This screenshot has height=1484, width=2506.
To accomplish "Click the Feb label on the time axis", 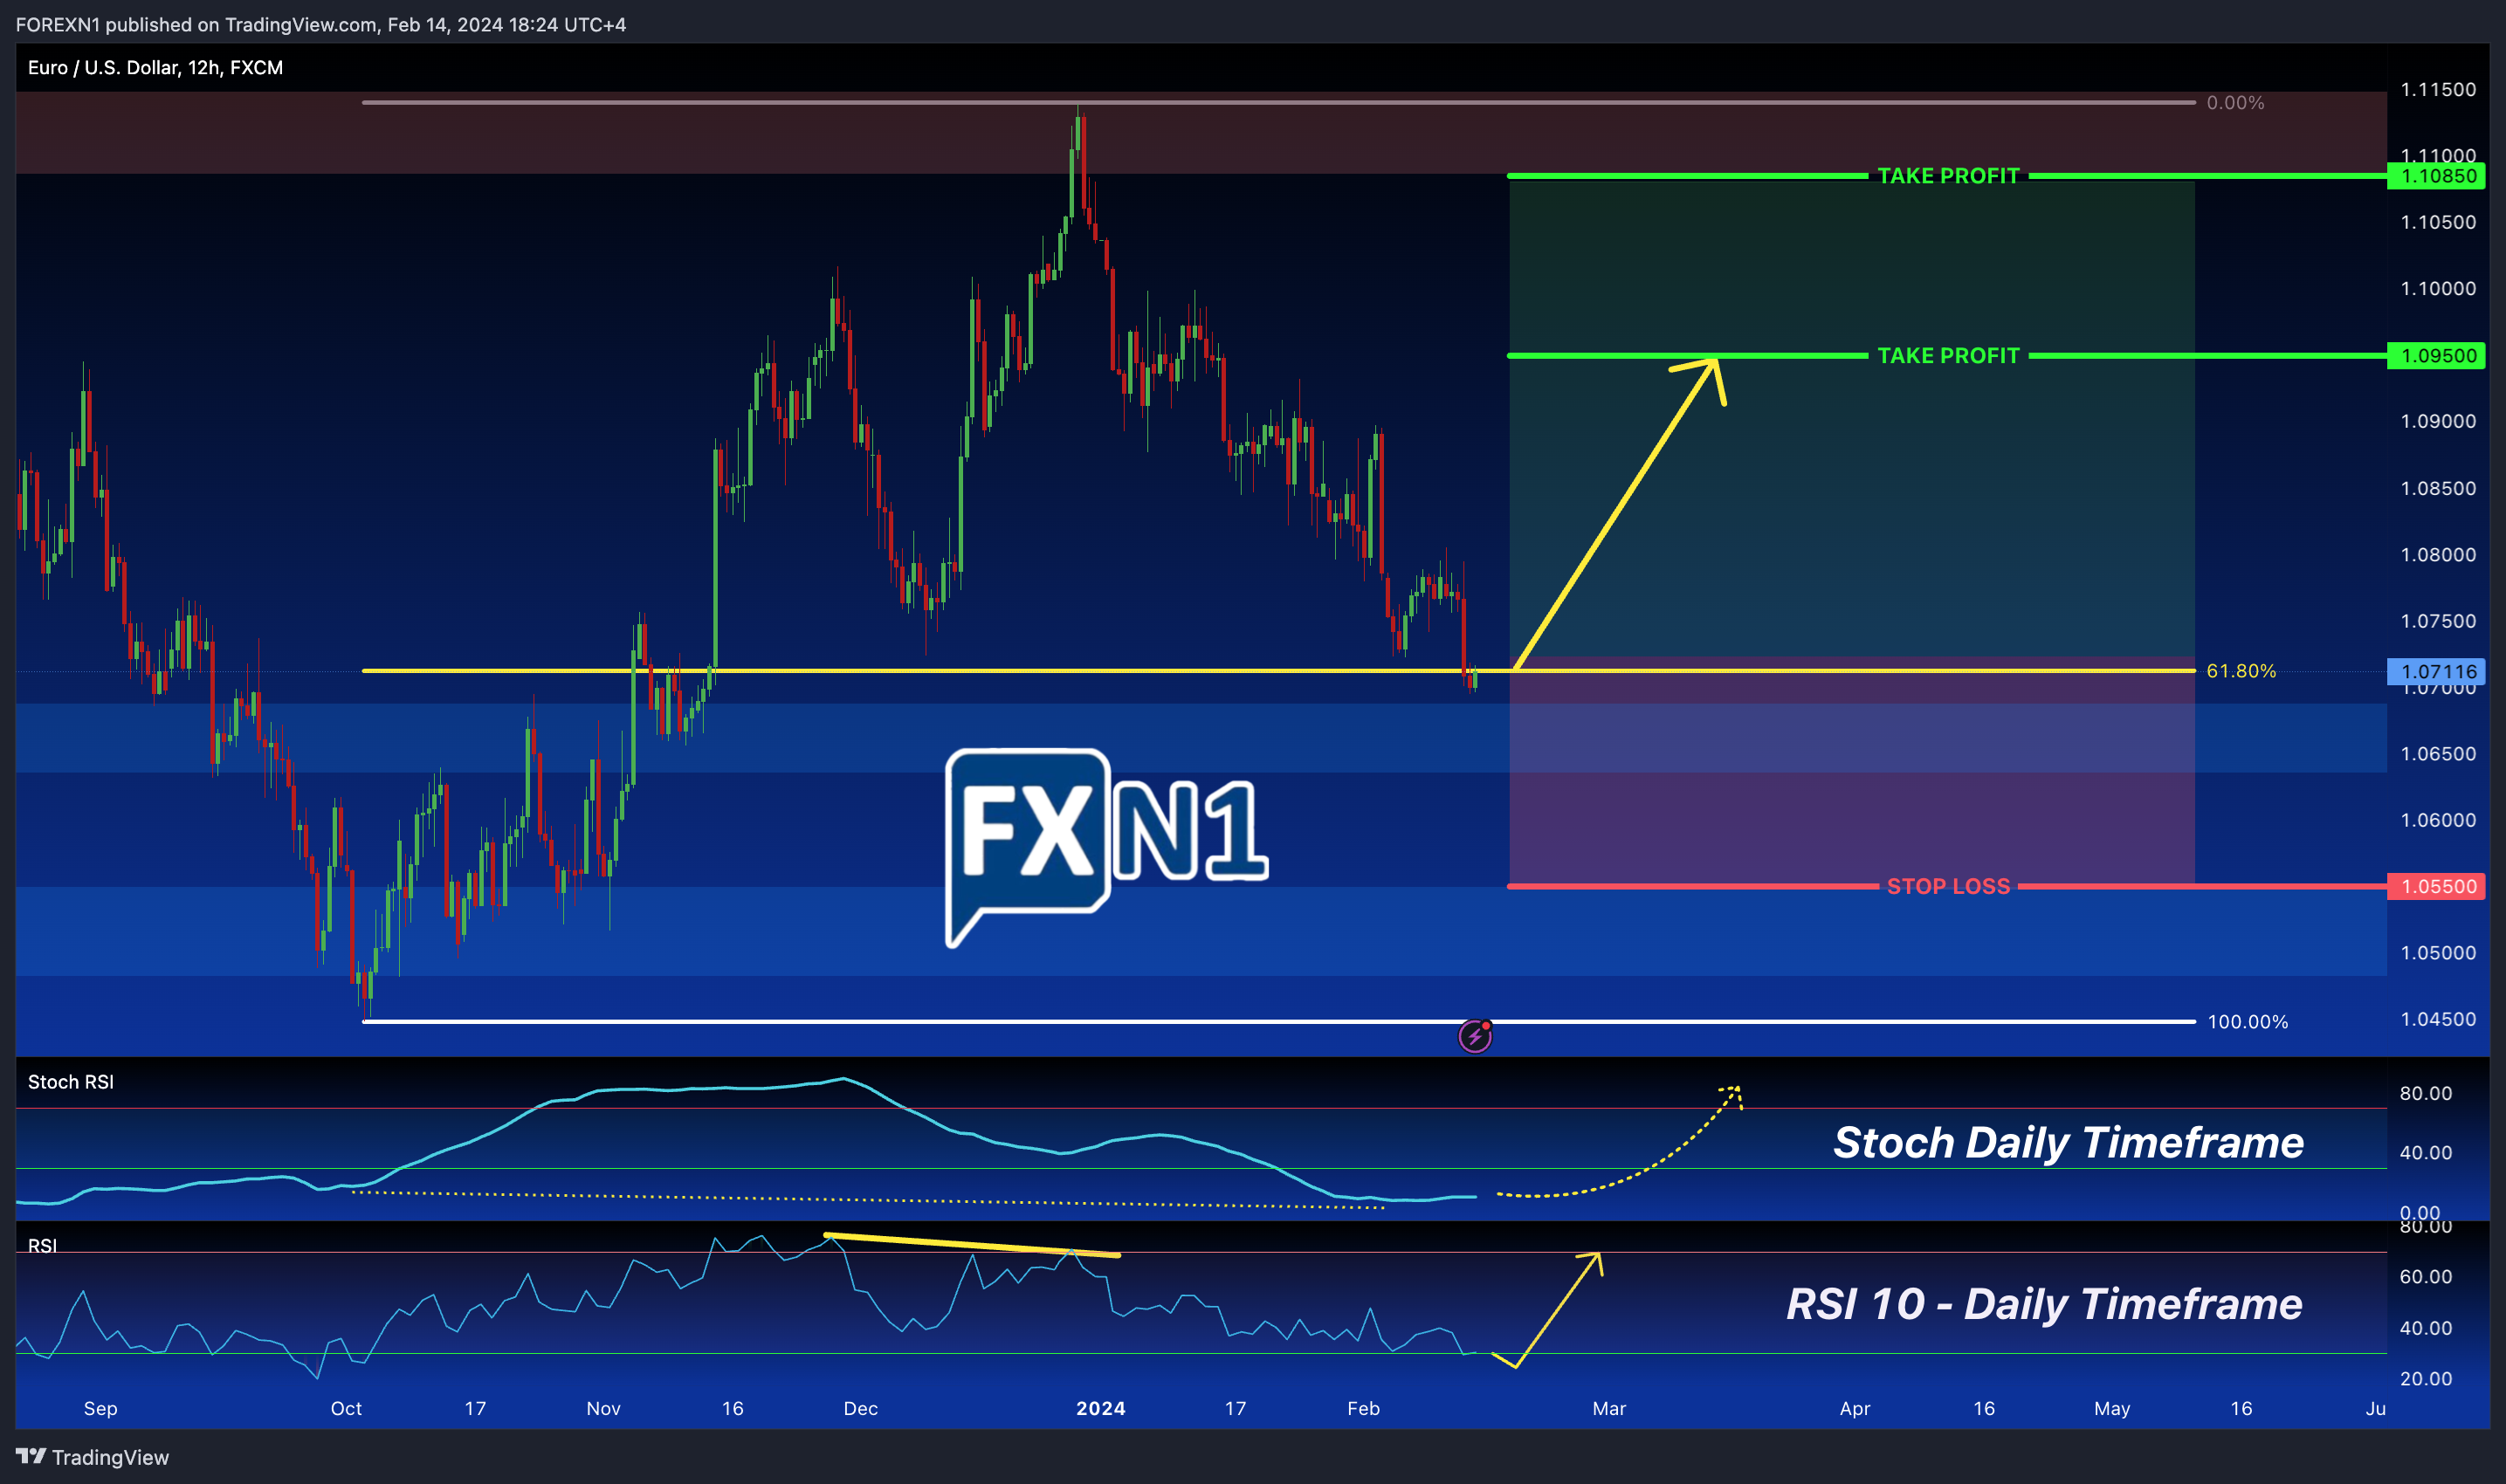I will (1363, 1408).
